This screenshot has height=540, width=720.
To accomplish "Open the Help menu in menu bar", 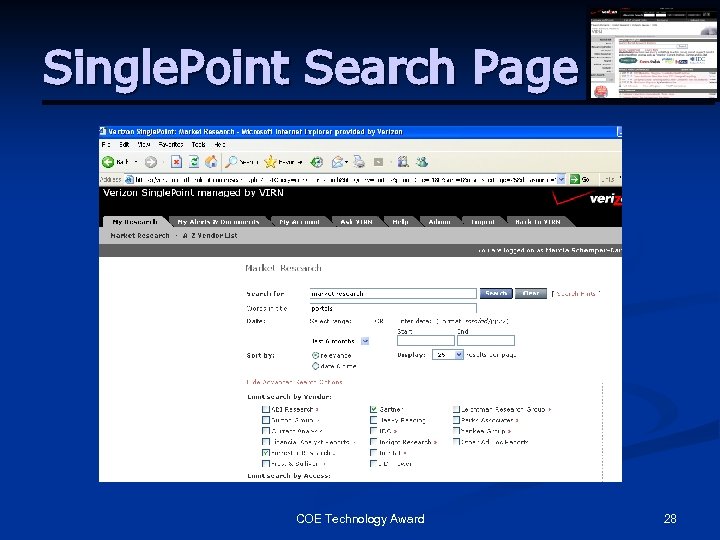I will 220,144.
